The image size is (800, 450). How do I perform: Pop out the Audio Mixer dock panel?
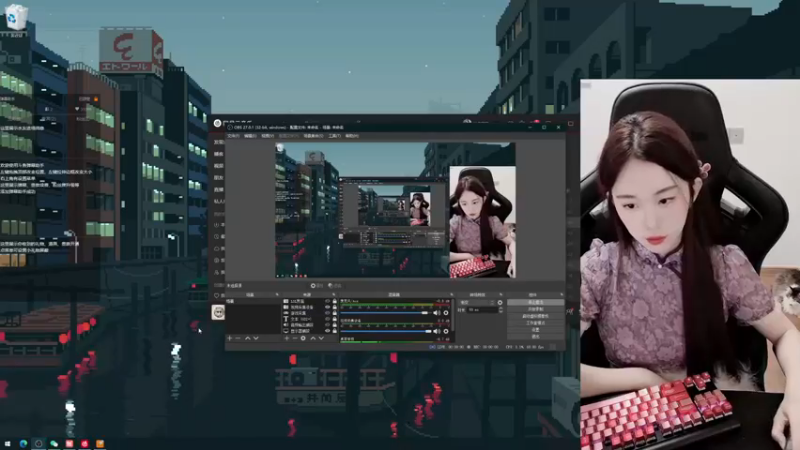[452, 295]
